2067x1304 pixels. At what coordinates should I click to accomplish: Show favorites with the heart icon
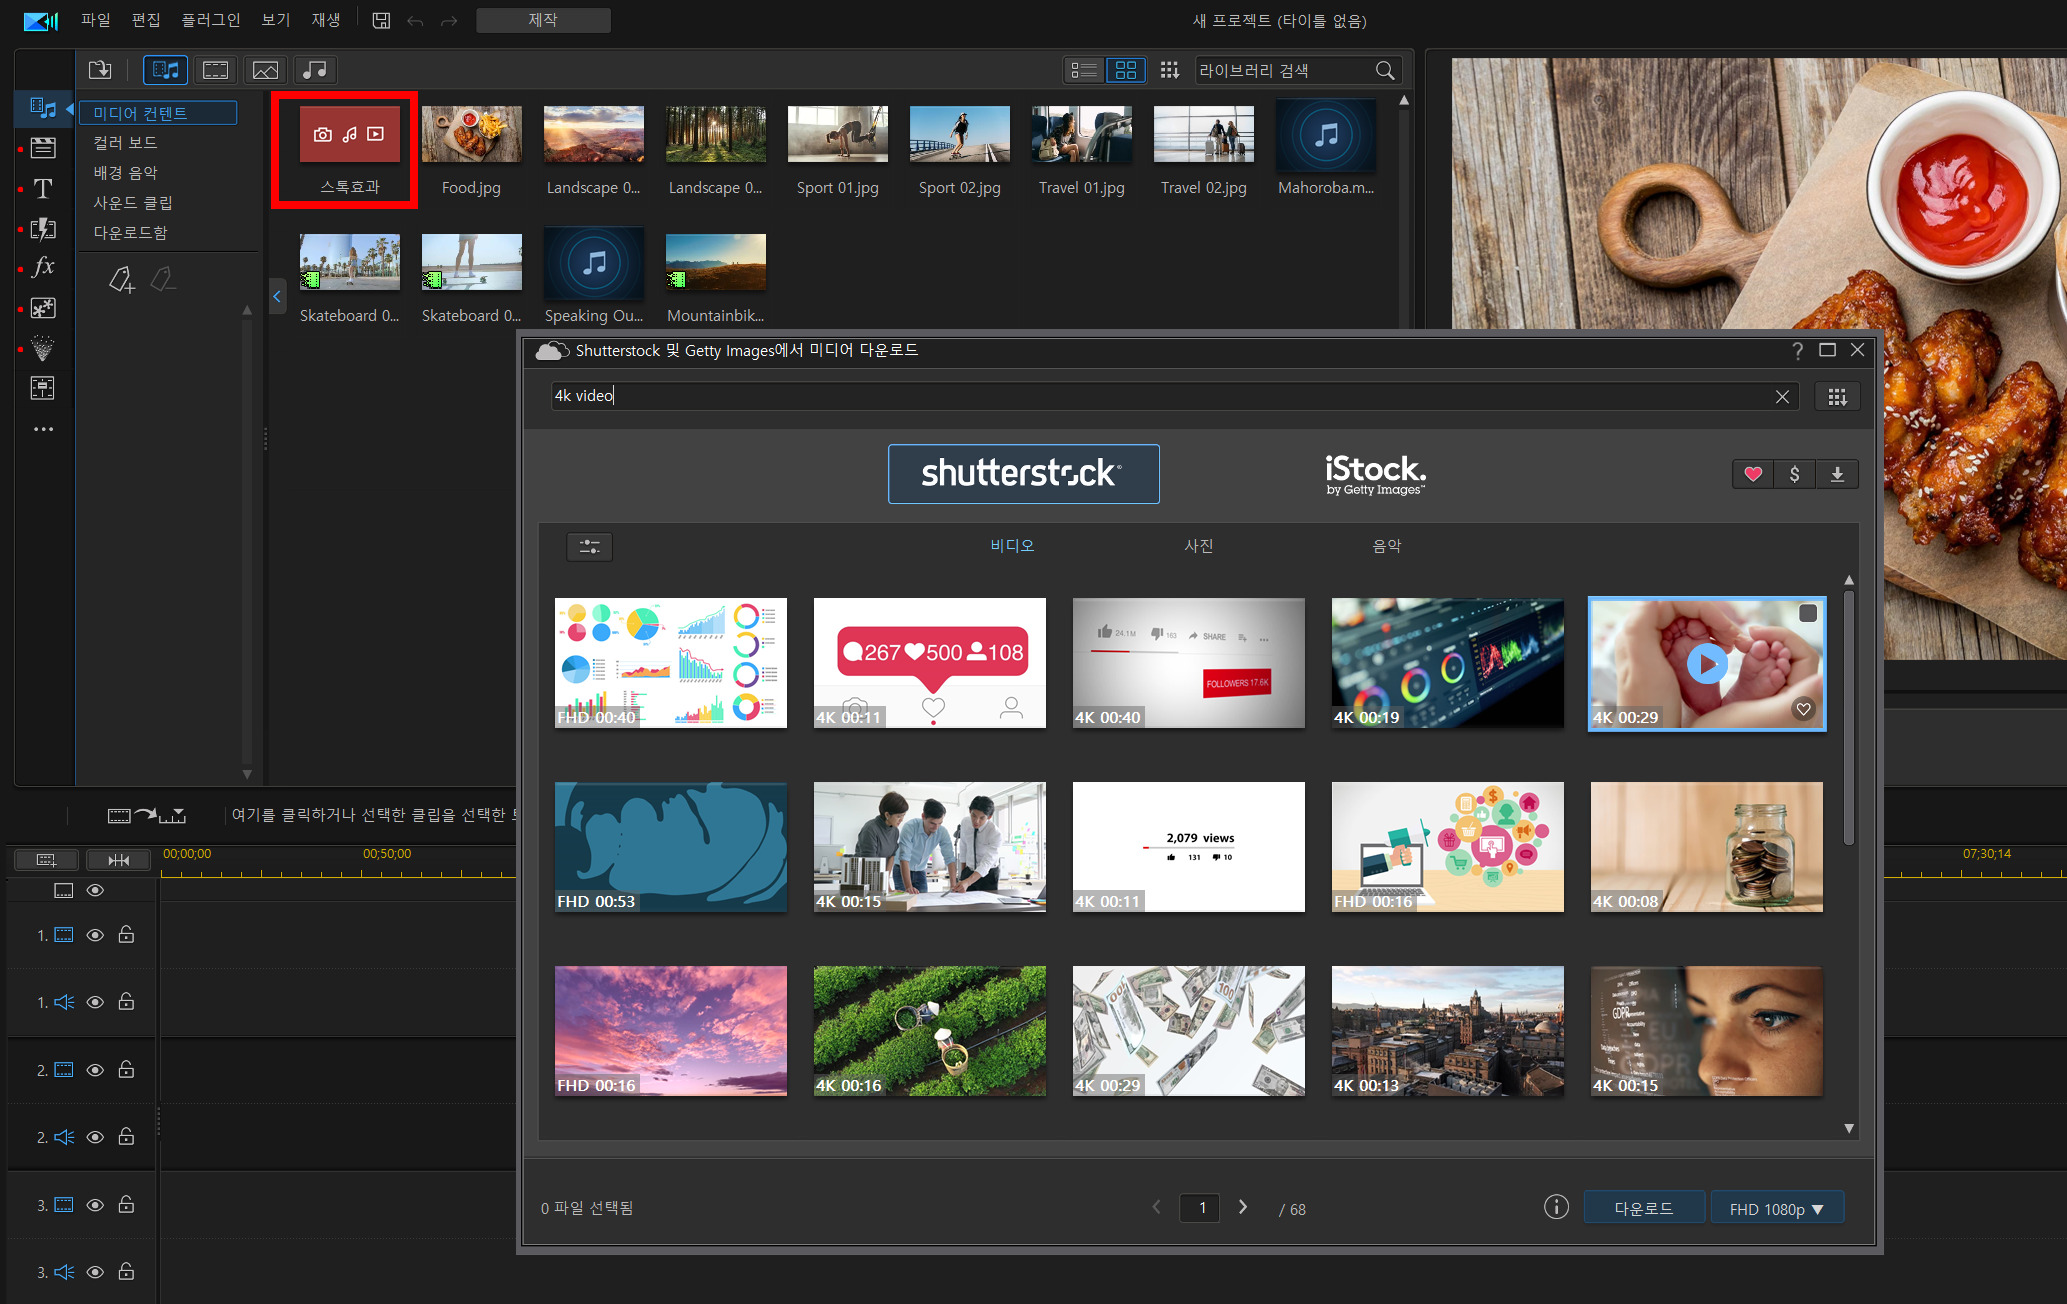pos(1753,474)
